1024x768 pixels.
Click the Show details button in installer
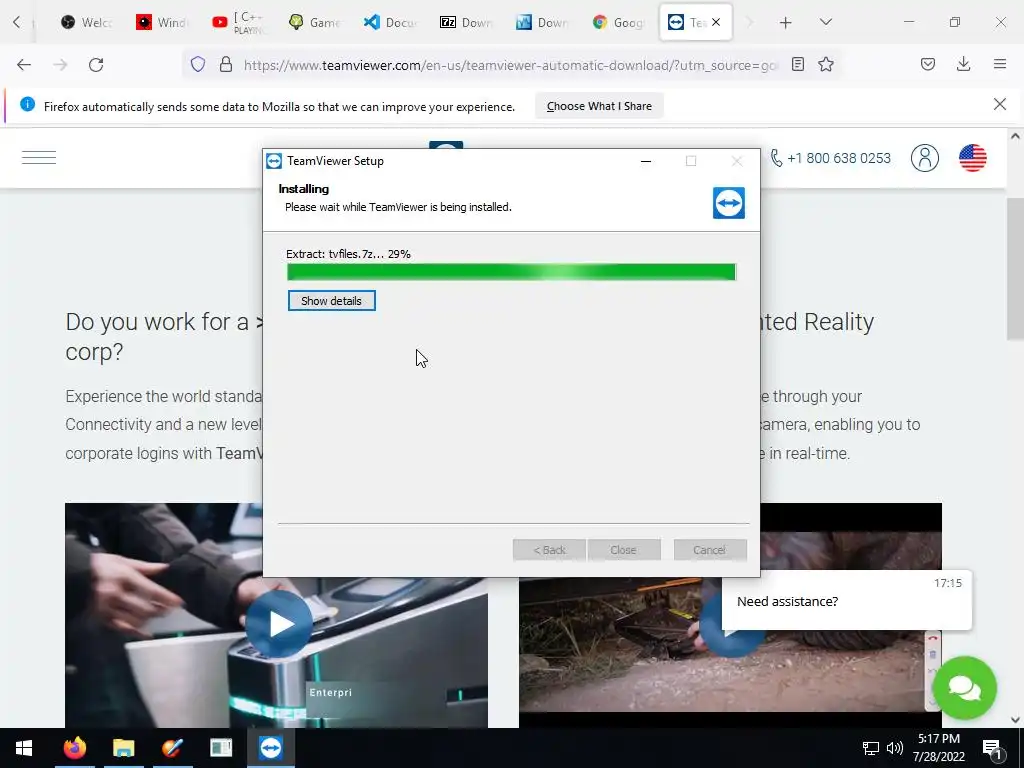pyautogui.click(x=332, y=301)
